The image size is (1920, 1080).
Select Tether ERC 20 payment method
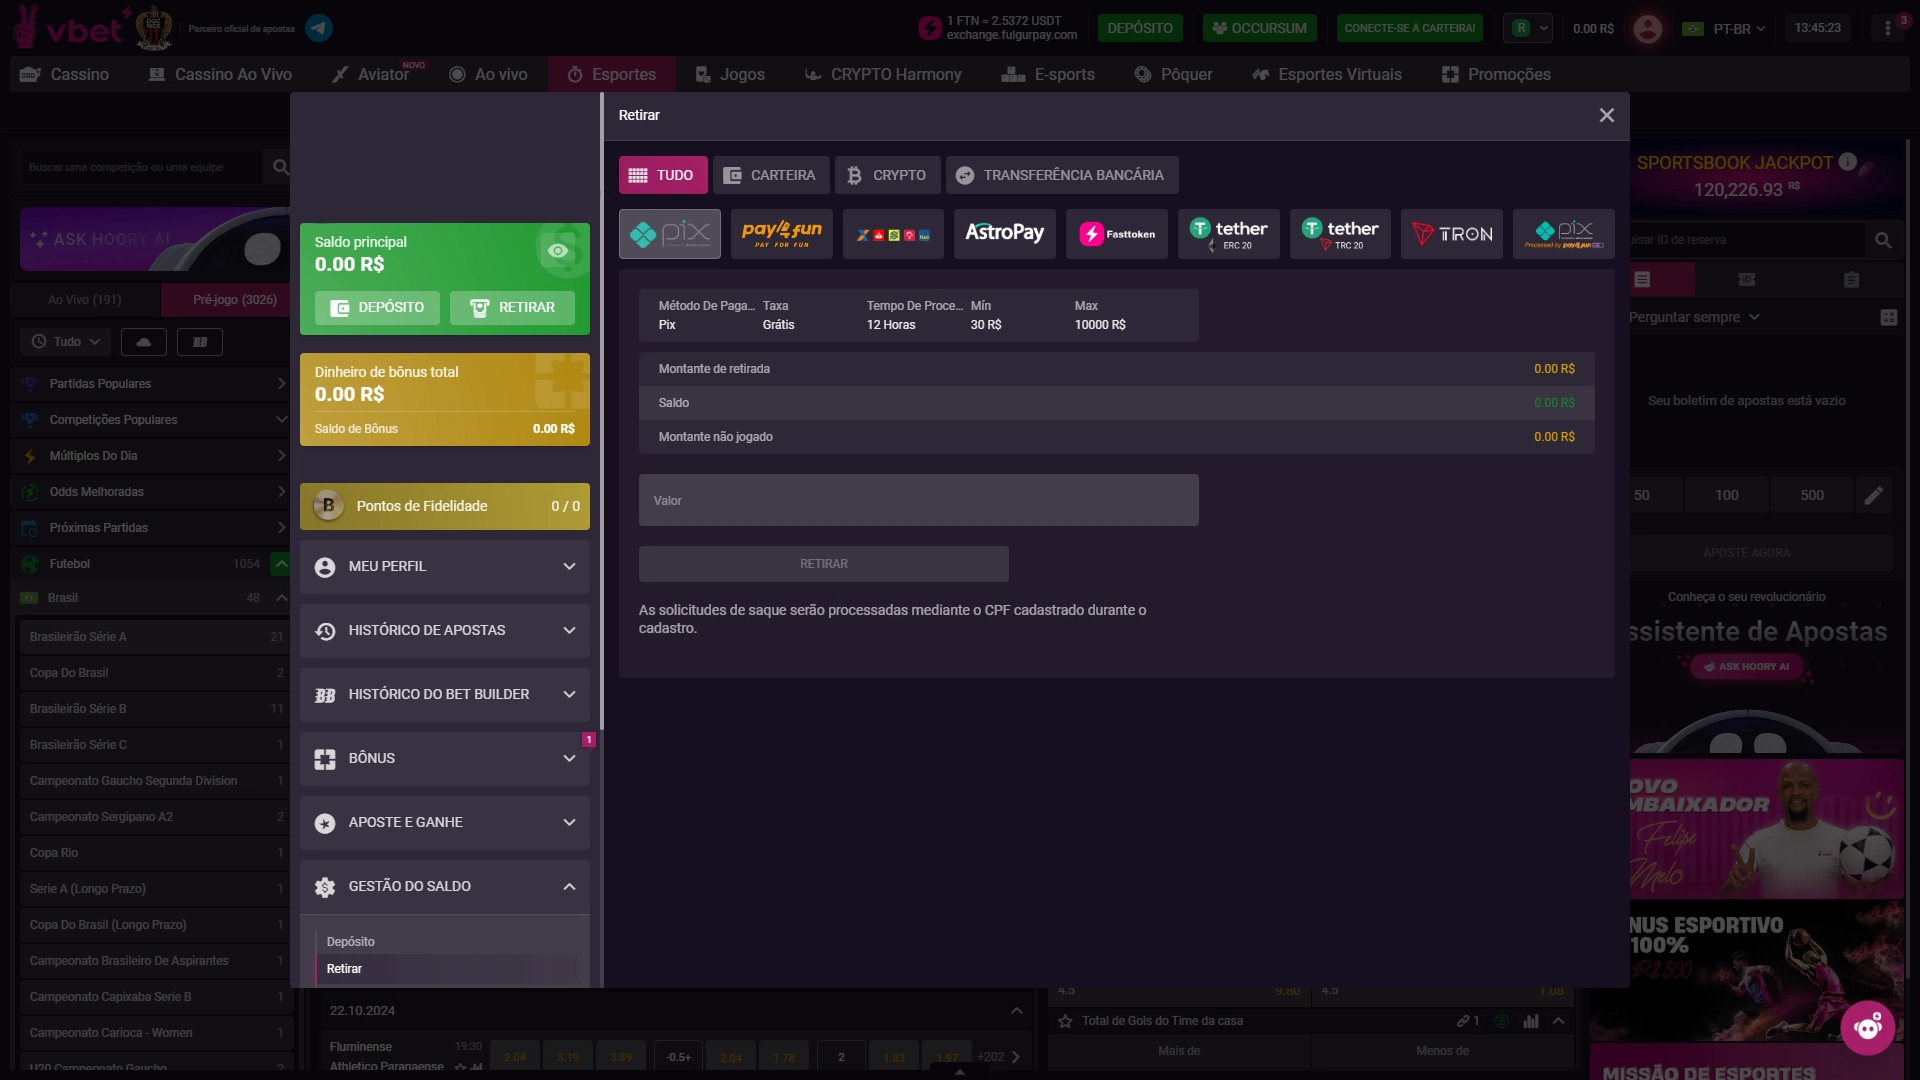point(1228,234)
